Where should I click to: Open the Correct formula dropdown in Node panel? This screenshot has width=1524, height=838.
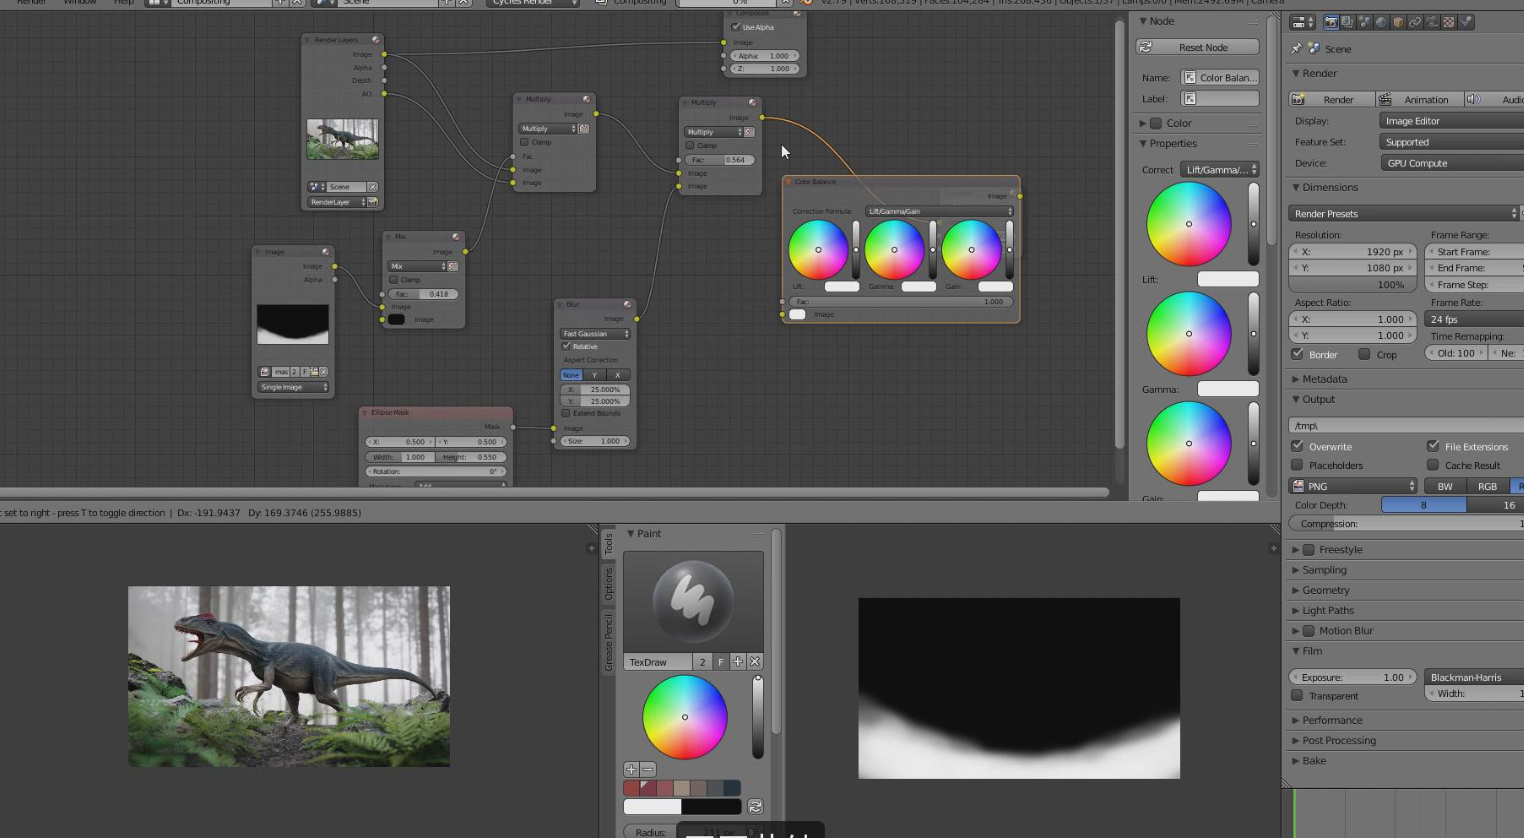(1219, 169)
